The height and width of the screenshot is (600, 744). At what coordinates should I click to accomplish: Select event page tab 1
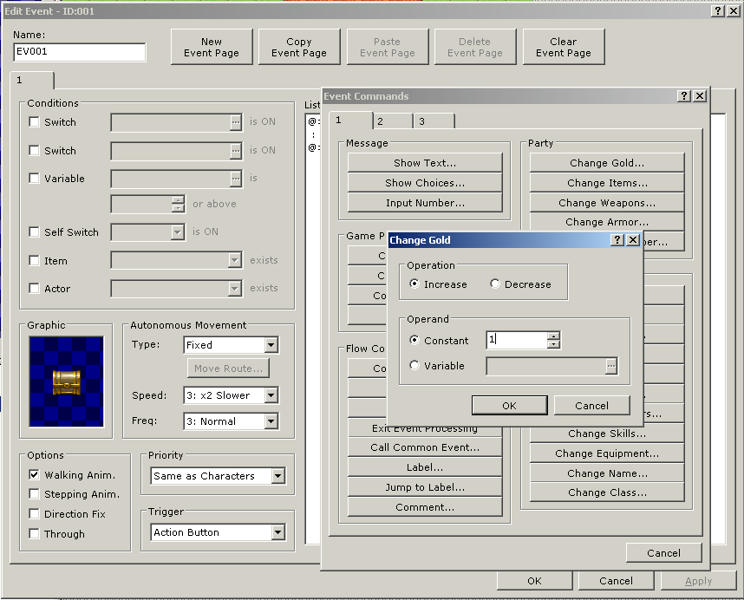pyautogui.click(x=32, y=80)
